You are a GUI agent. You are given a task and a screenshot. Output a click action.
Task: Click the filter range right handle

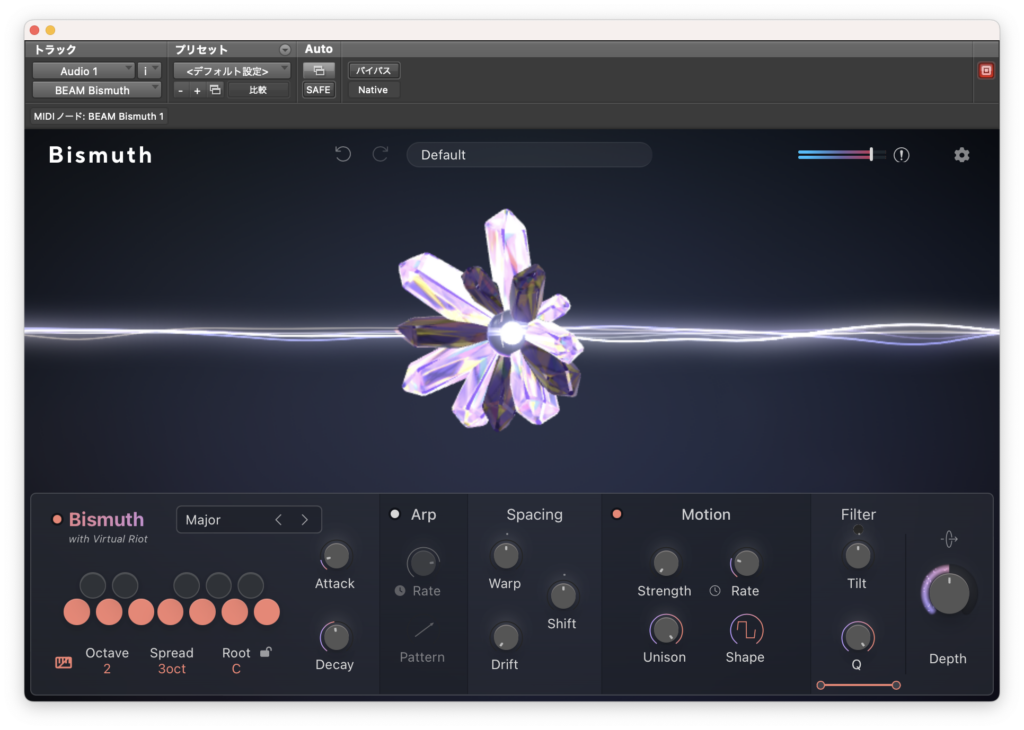[x=896, y=685]
